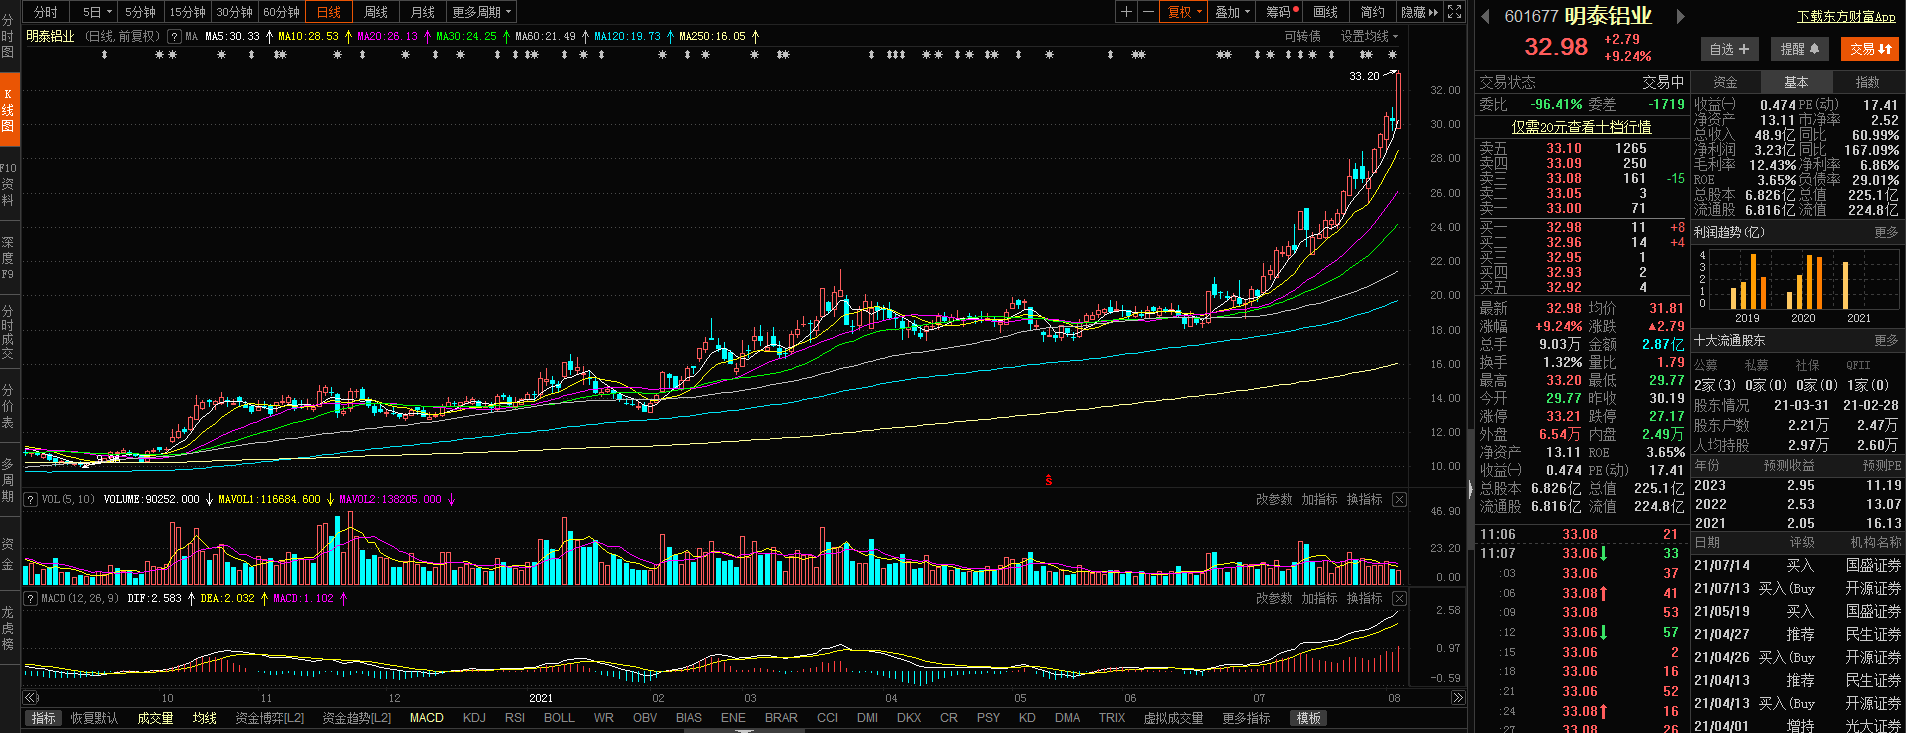
Task: Close the VOL indicator panel
Action: [1399, 499]
